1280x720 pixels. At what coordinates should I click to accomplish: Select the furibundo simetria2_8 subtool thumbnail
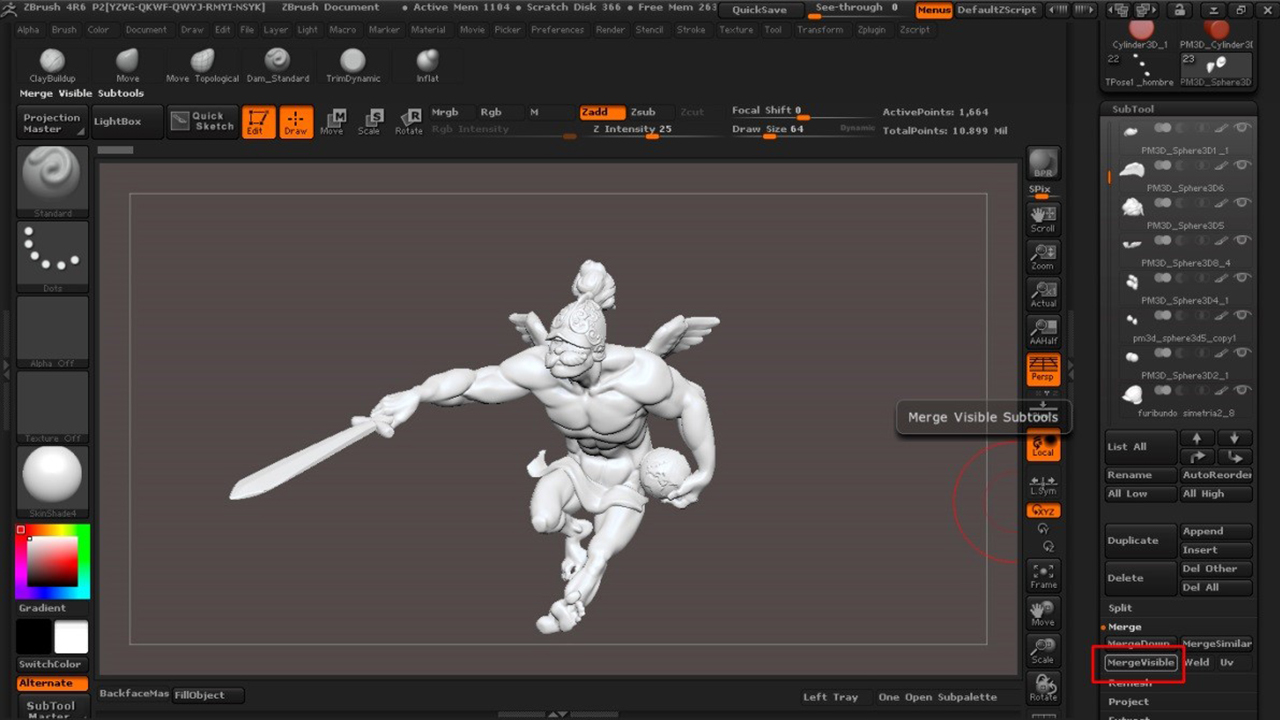pyautogui.click(x=1131, y=393)
